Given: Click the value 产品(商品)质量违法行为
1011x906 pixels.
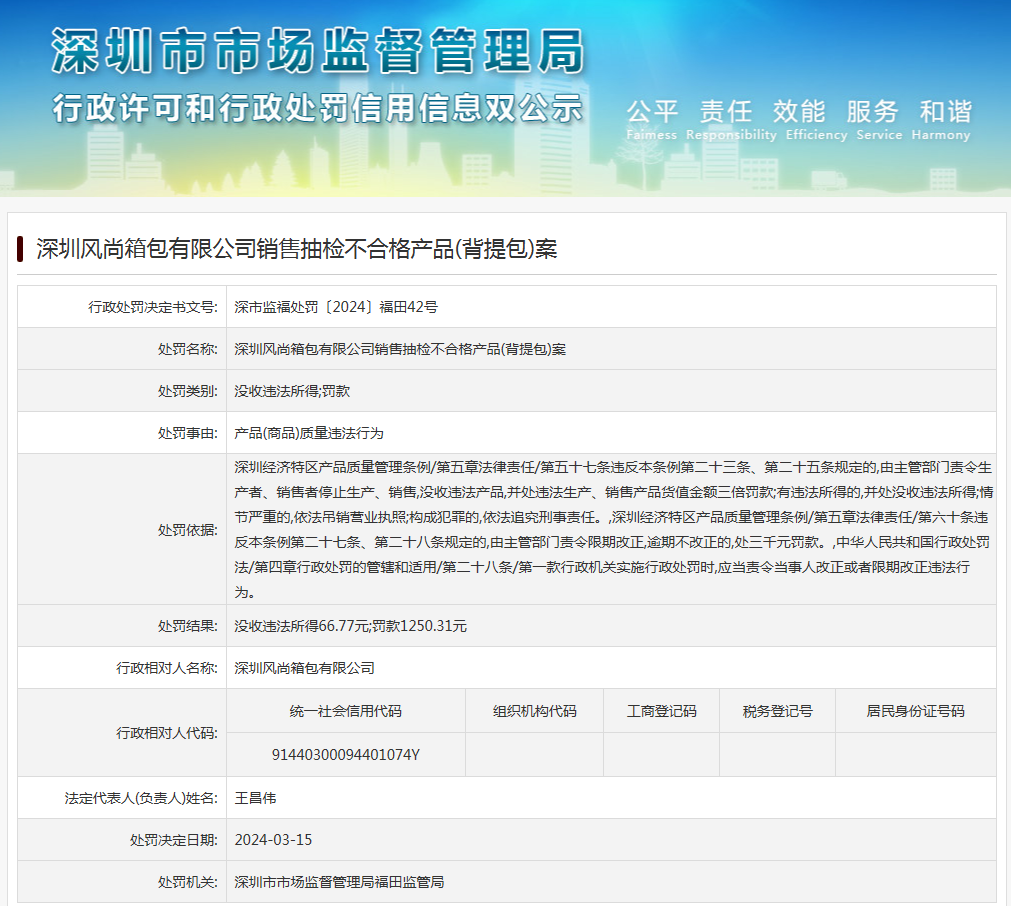Looking at the screenshot, I should (309, 433).
